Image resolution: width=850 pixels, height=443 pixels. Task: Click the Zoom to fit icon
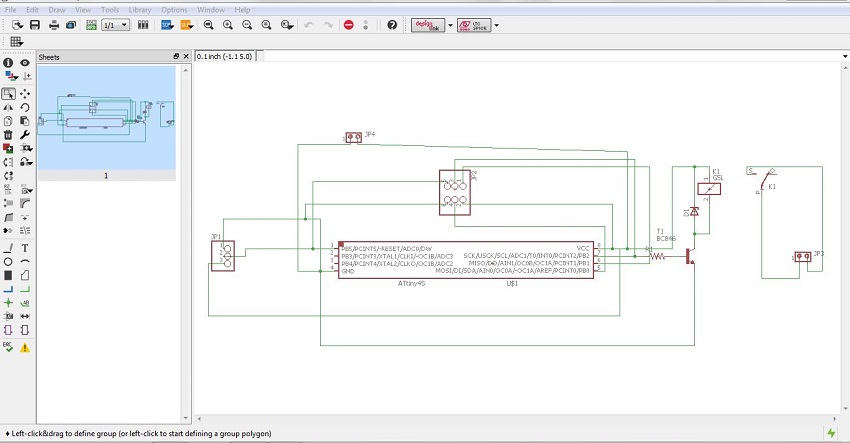tap(208, 25)
